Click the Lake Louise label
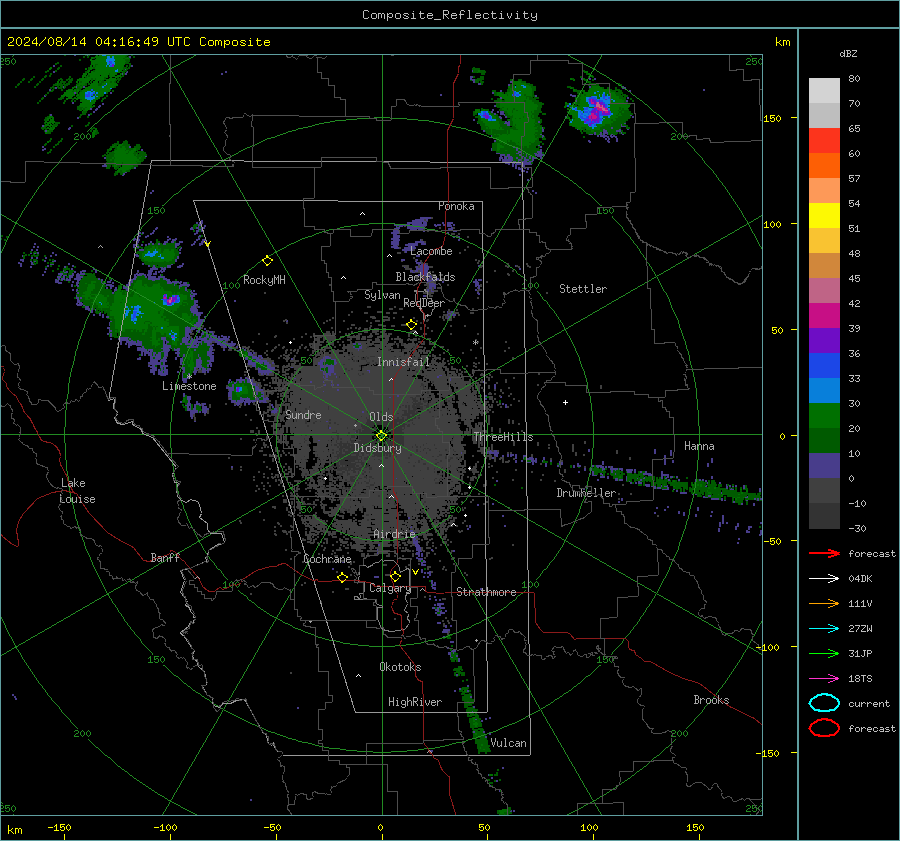Viewport: 900px width, 841px height. tap(77, 491)
